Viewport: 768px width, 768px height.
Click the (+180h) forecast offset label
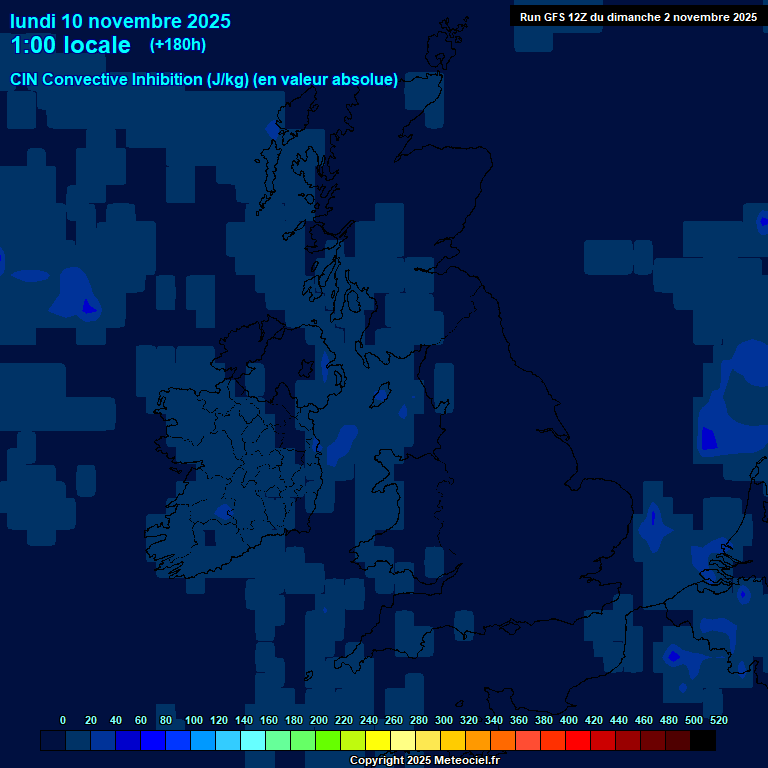[x=178, y=45]
